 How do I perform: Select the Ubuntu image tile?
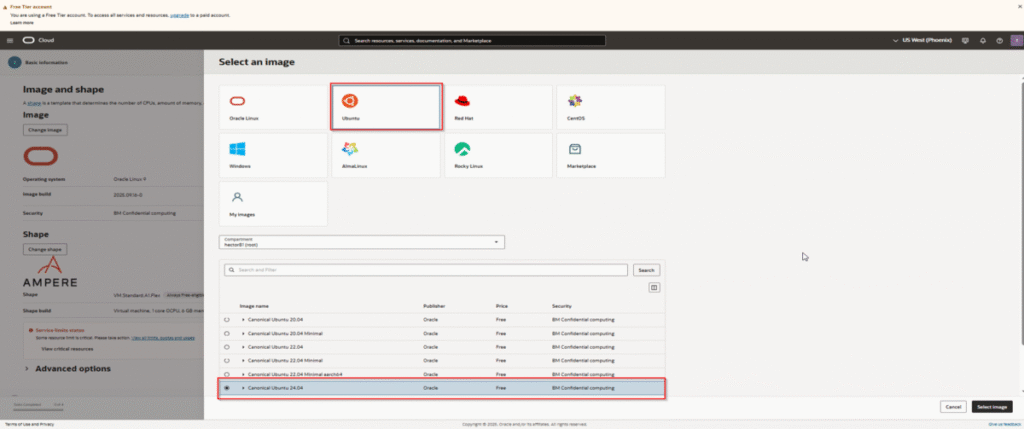(386, 107)
